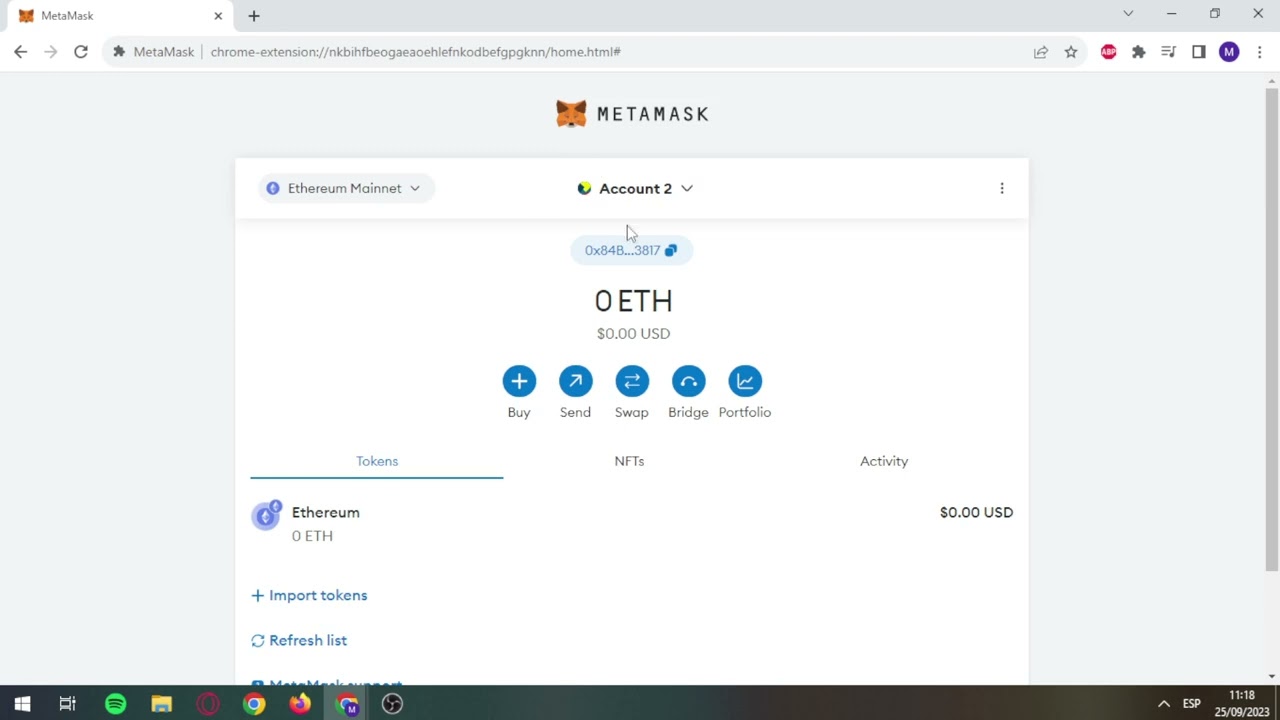Open the media control toolbar icon
1280x720 pixels.
coord(1168,52)
